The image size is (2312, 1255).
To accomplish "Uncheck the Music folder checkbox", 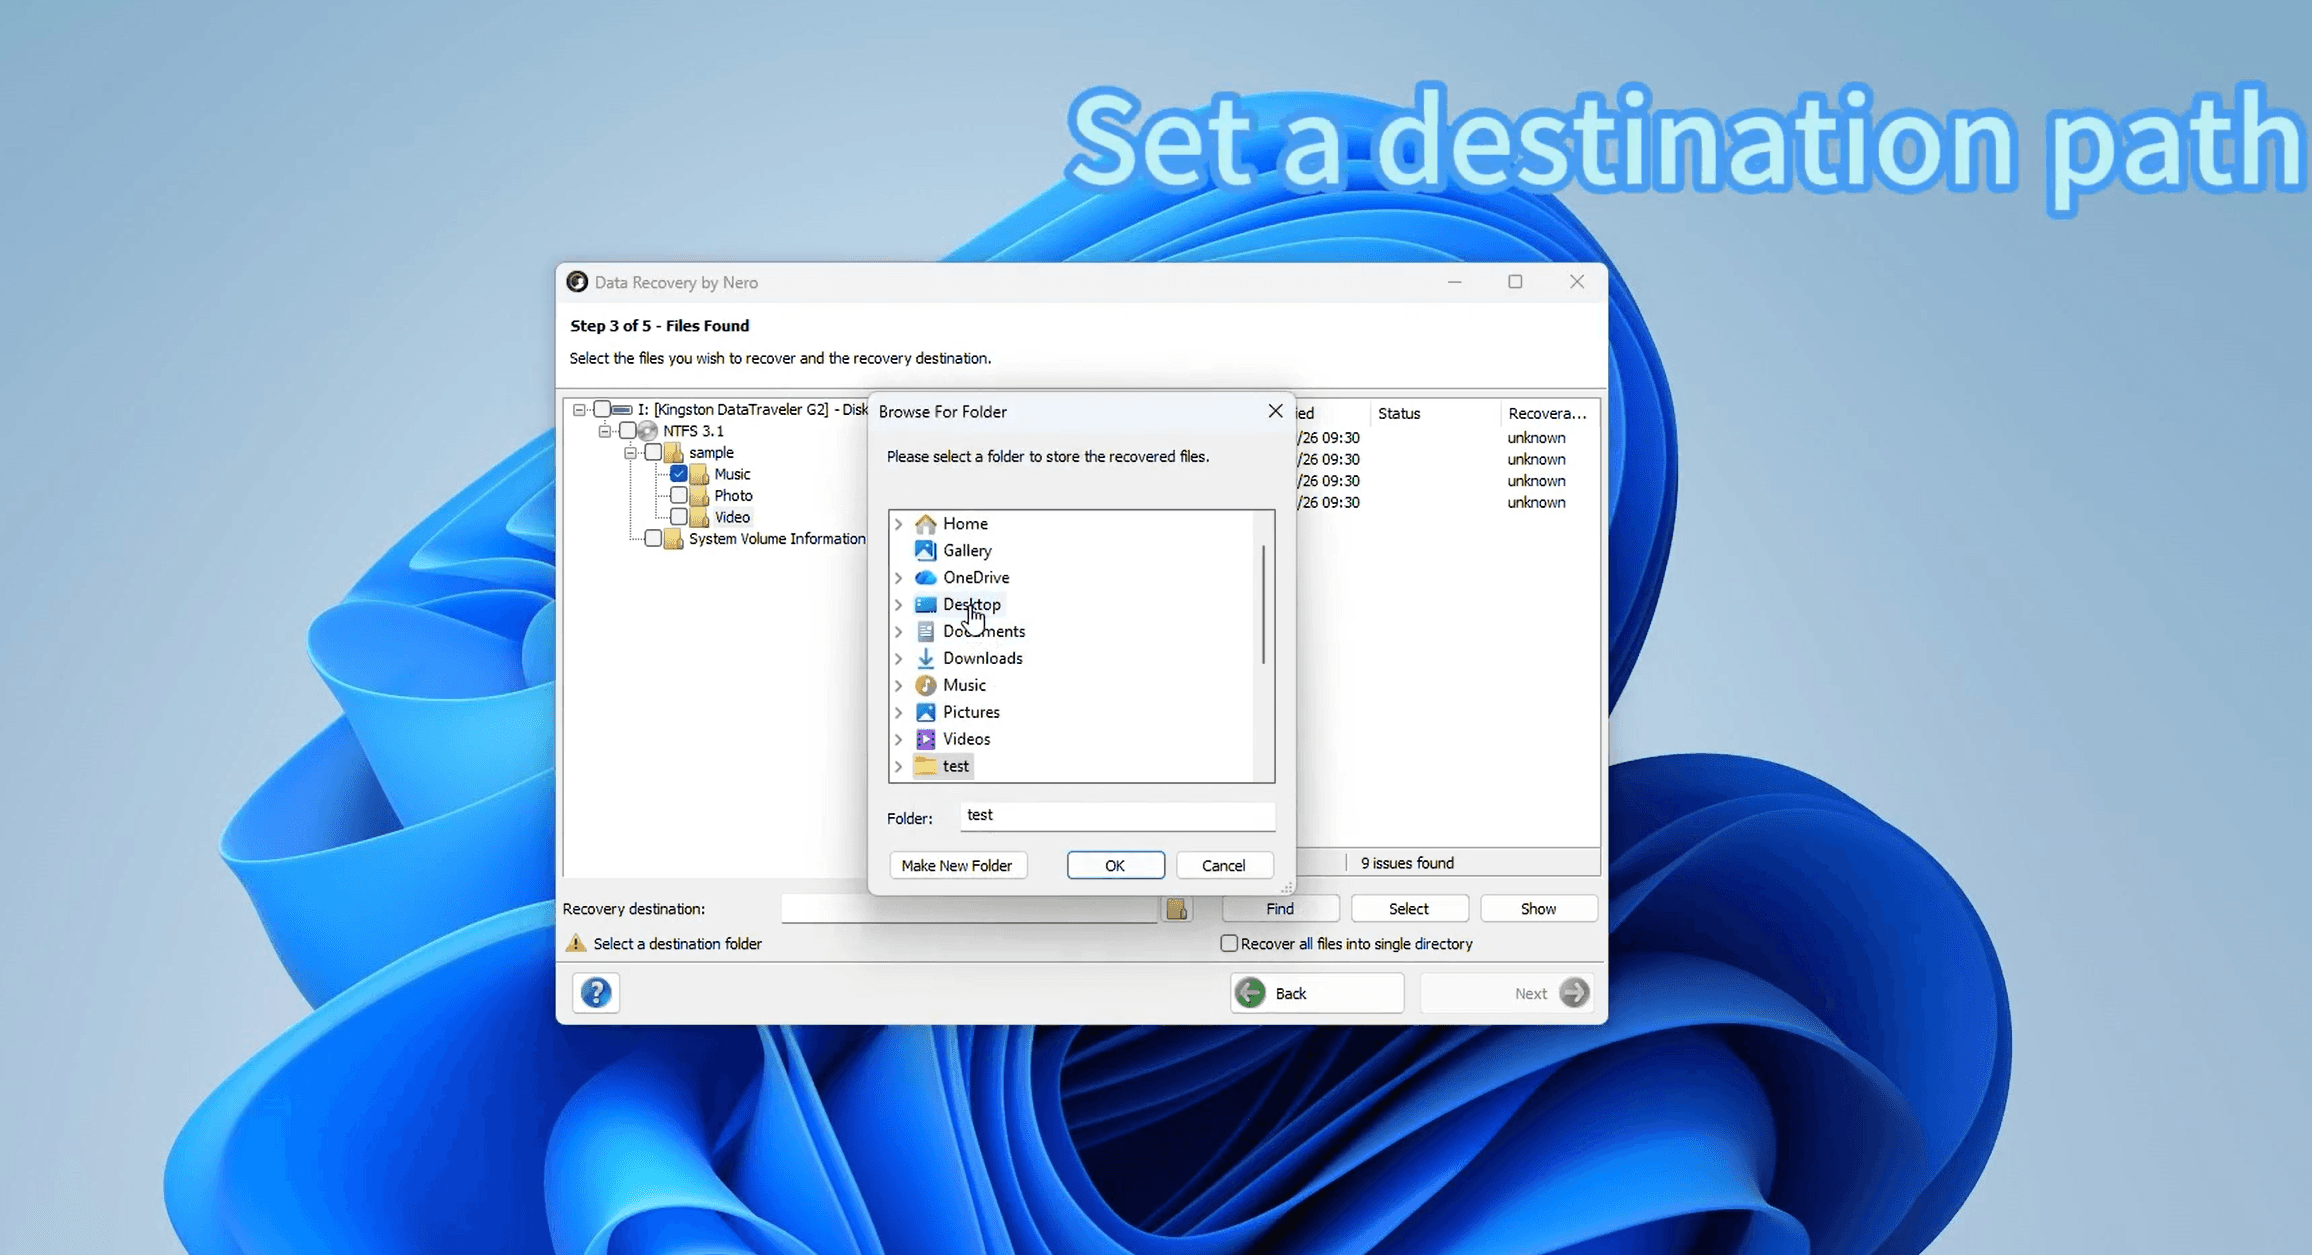I will (679, 474).
